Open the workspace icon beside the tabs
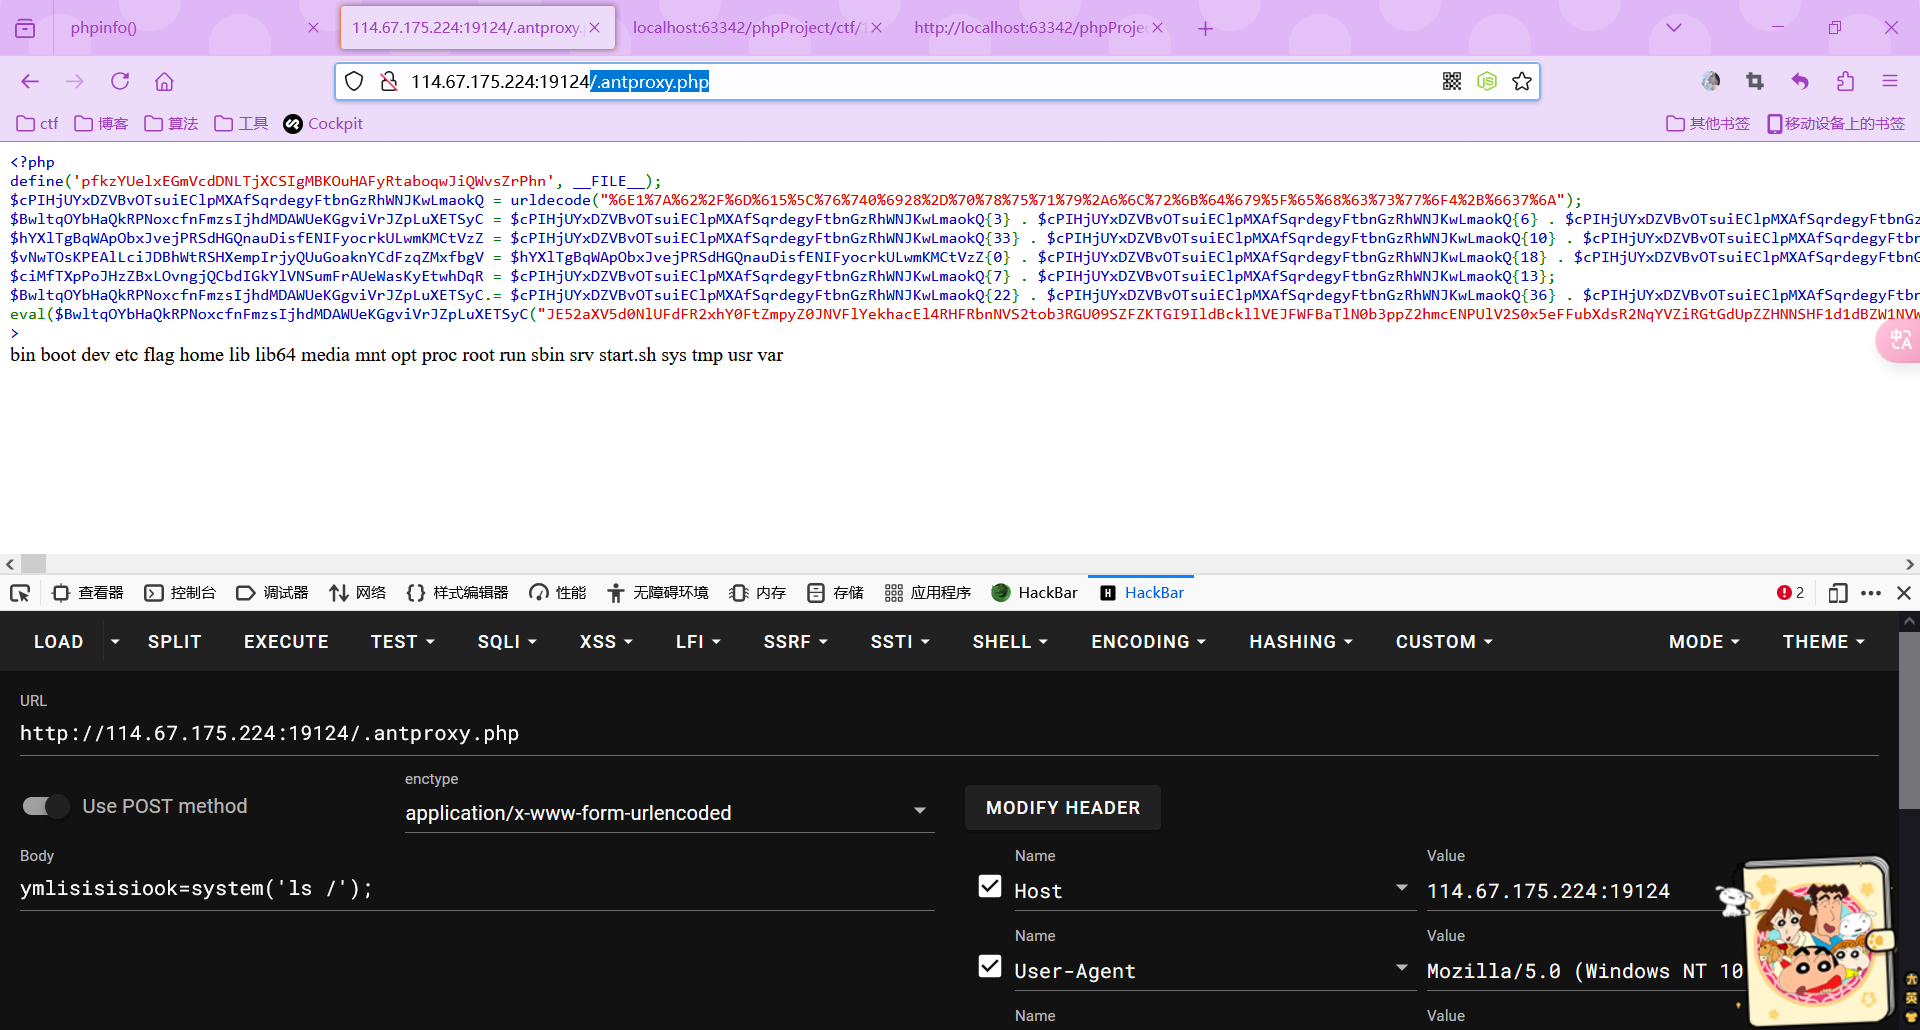 click(25, 28)
